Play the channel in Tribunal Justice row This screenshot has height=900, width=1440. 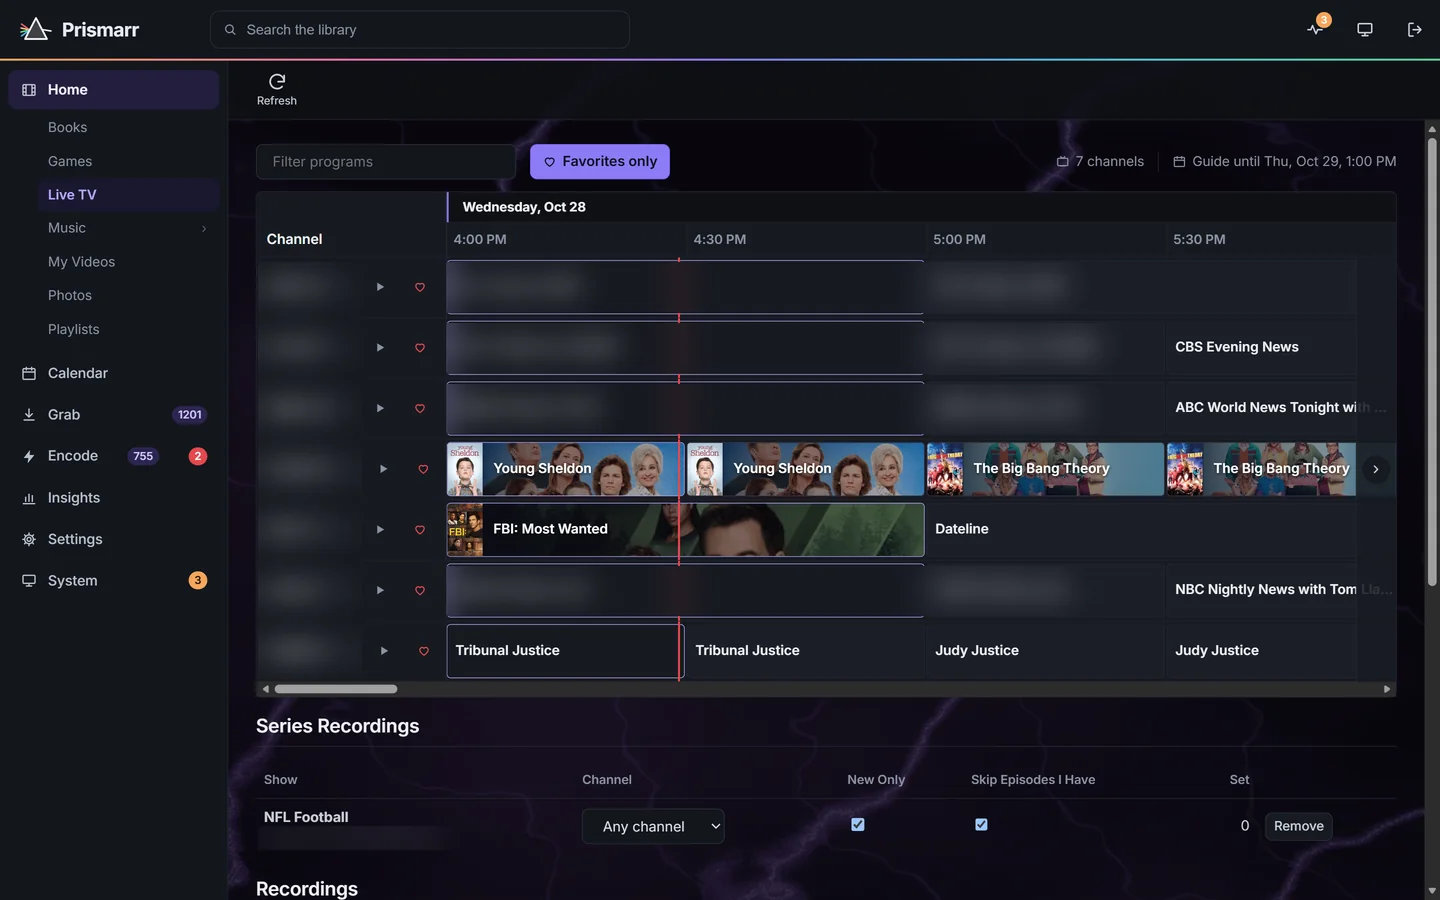(384, 651)
